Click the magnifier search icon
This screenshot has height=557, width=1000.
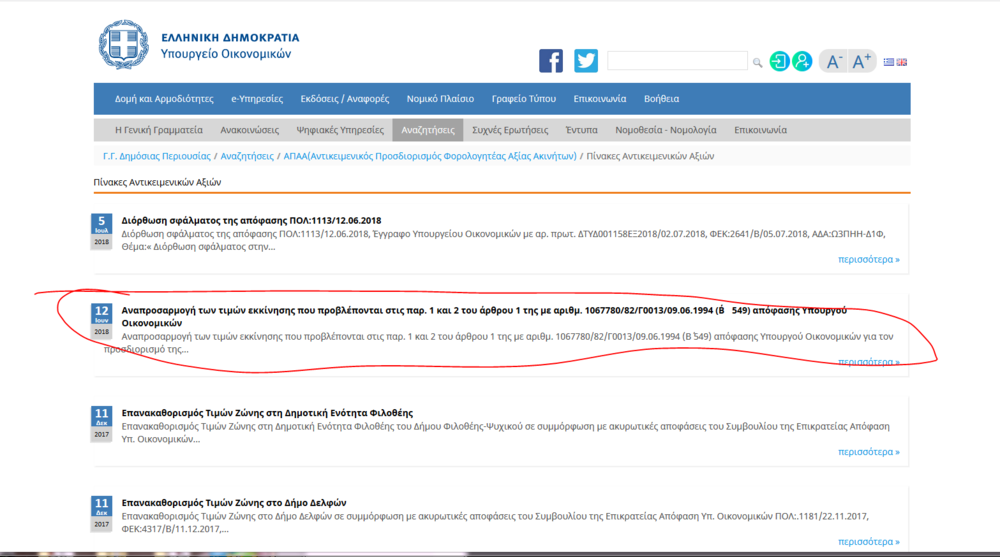(757, 62)
